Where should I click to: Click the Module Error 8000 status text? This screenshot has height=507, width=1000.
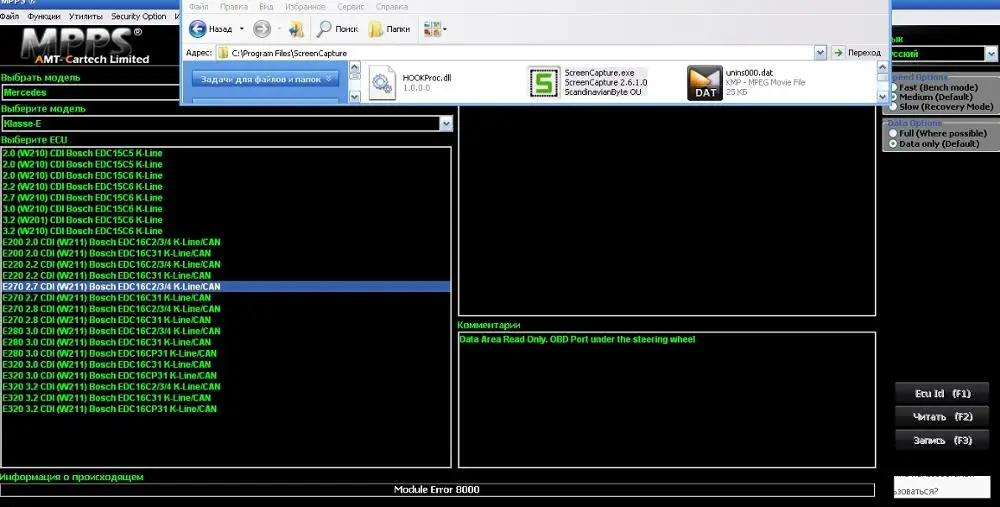point(437,490)
